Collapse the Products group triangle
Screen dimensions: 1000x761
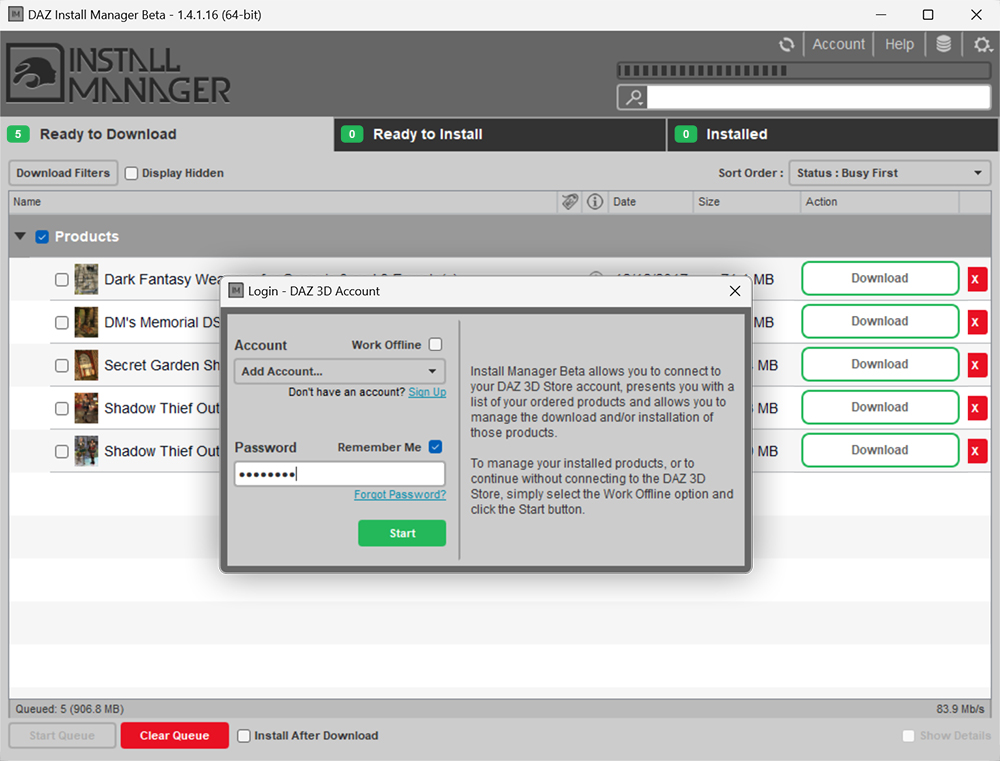click(20, 237)
